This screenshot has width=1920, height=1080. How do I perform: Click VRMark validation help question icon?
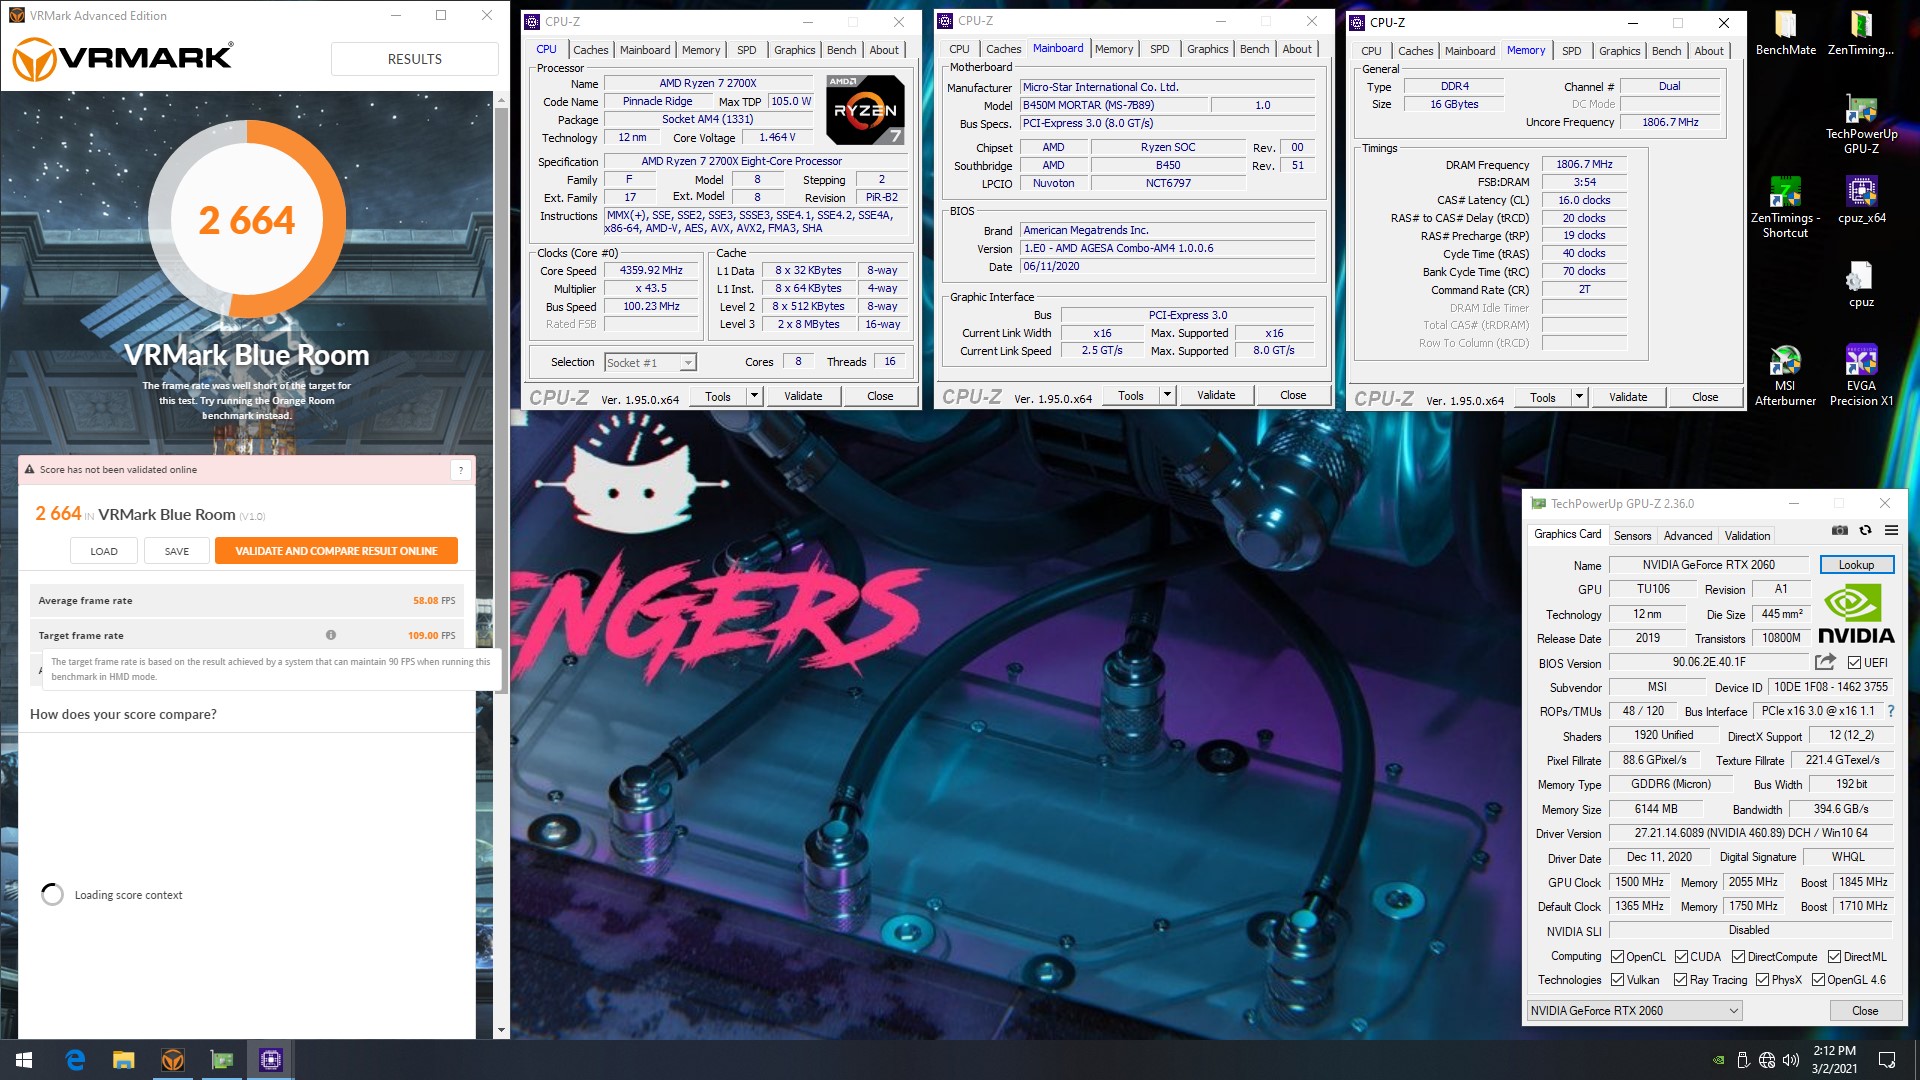coord(461,469)
